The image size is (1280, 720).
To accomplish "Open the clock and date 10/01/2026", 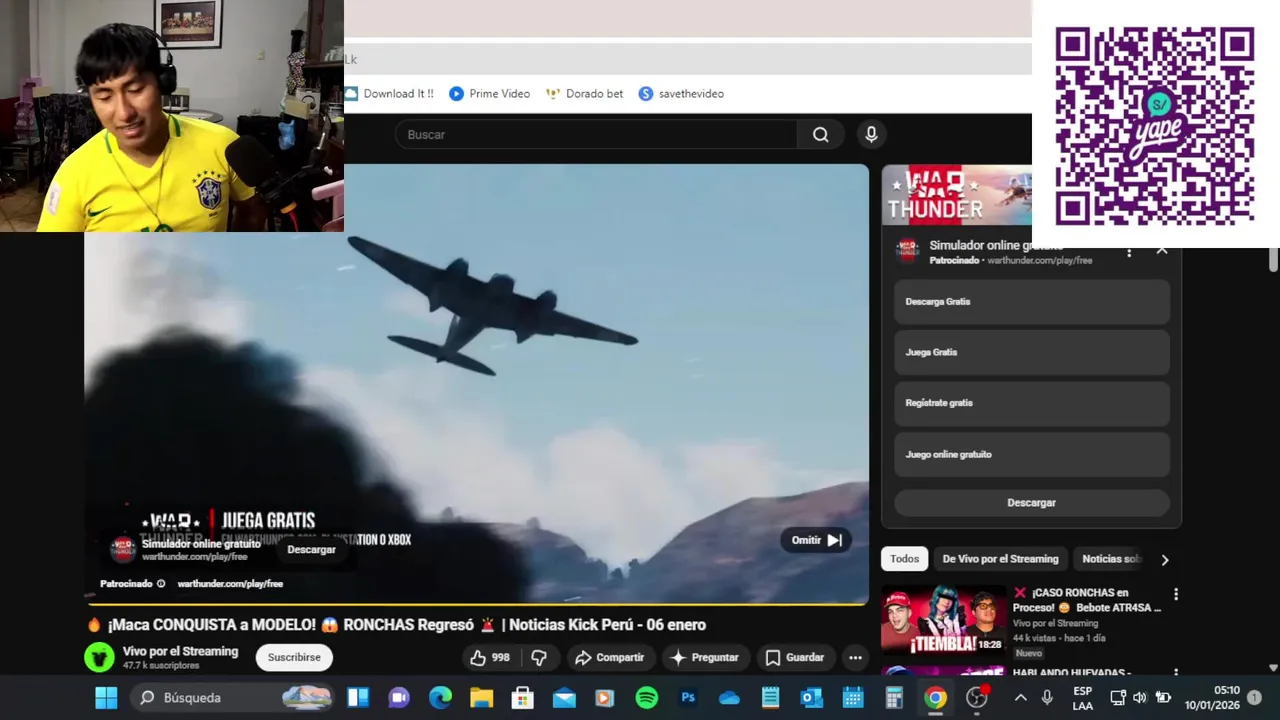I will [1212, 697].
